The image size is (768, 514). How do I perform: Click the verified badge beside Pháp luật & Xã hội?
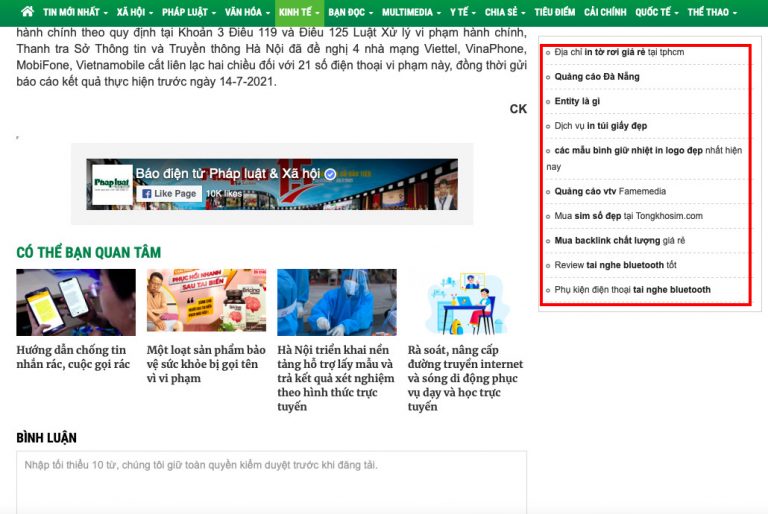[331, 174]
